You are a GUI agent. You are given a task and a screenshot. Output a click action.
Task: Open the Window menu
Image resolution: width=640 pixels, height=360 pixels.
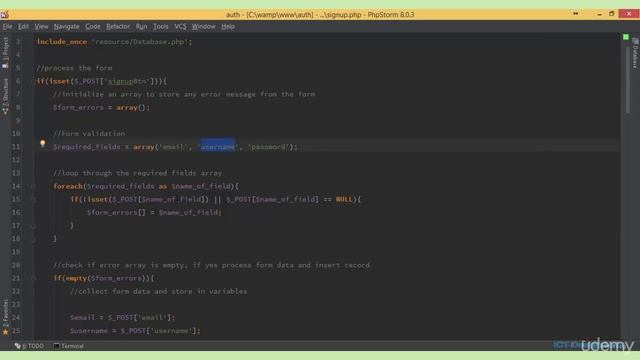click(x=203, y=27)
